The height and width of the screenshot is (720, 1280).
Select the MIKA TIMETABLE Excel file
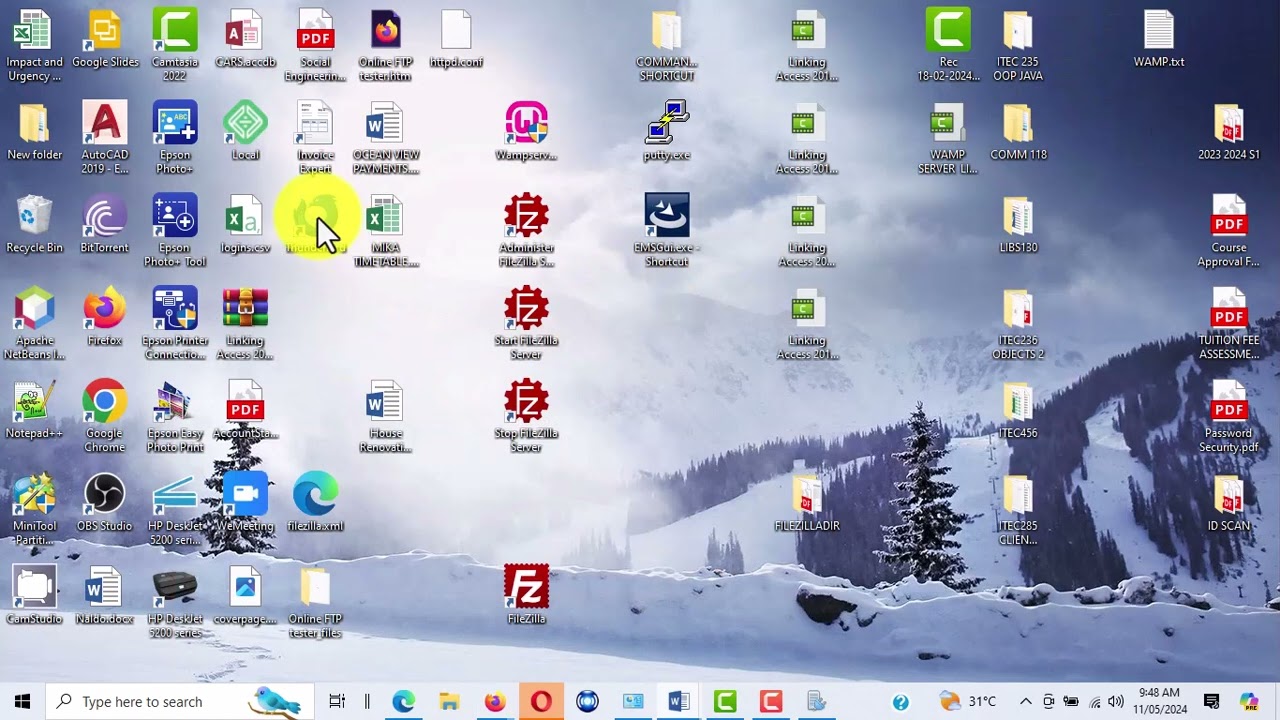coord(385,232)
